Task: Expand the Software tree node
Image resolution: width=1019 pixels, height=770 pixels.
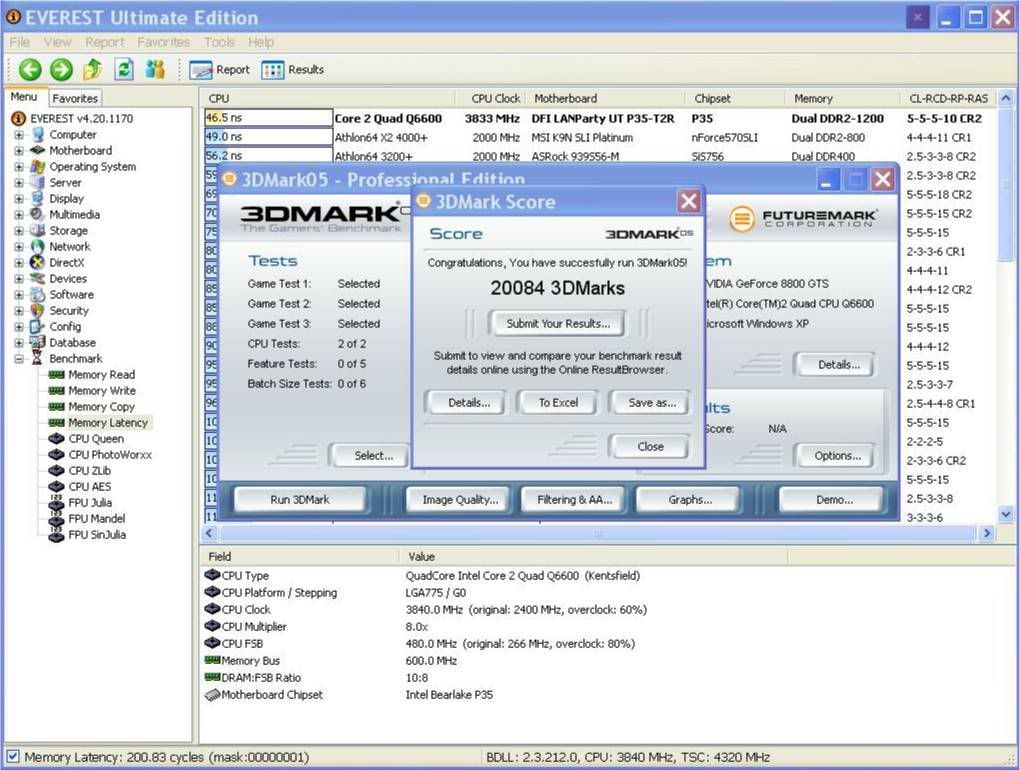Action: 19,295
